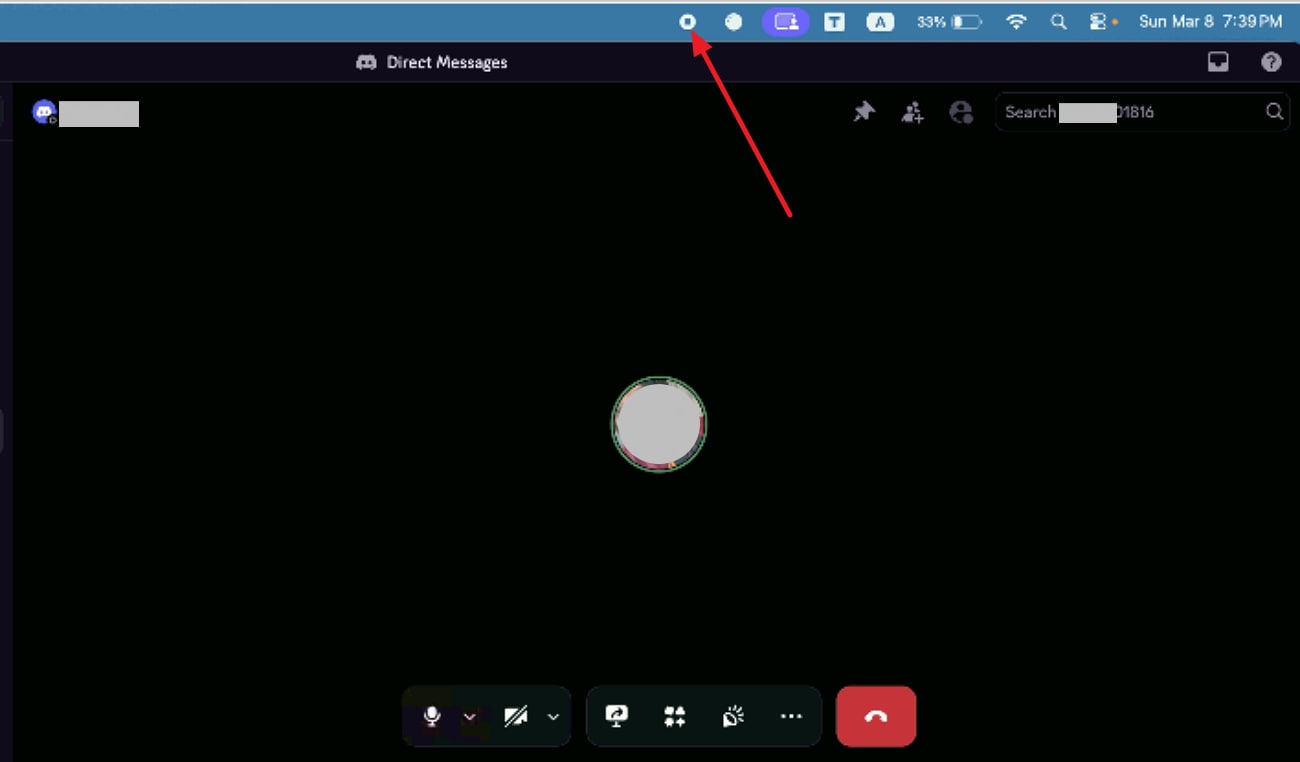Open Discord help
This screenshot has height=762, width=1300.
(1270, 61)
